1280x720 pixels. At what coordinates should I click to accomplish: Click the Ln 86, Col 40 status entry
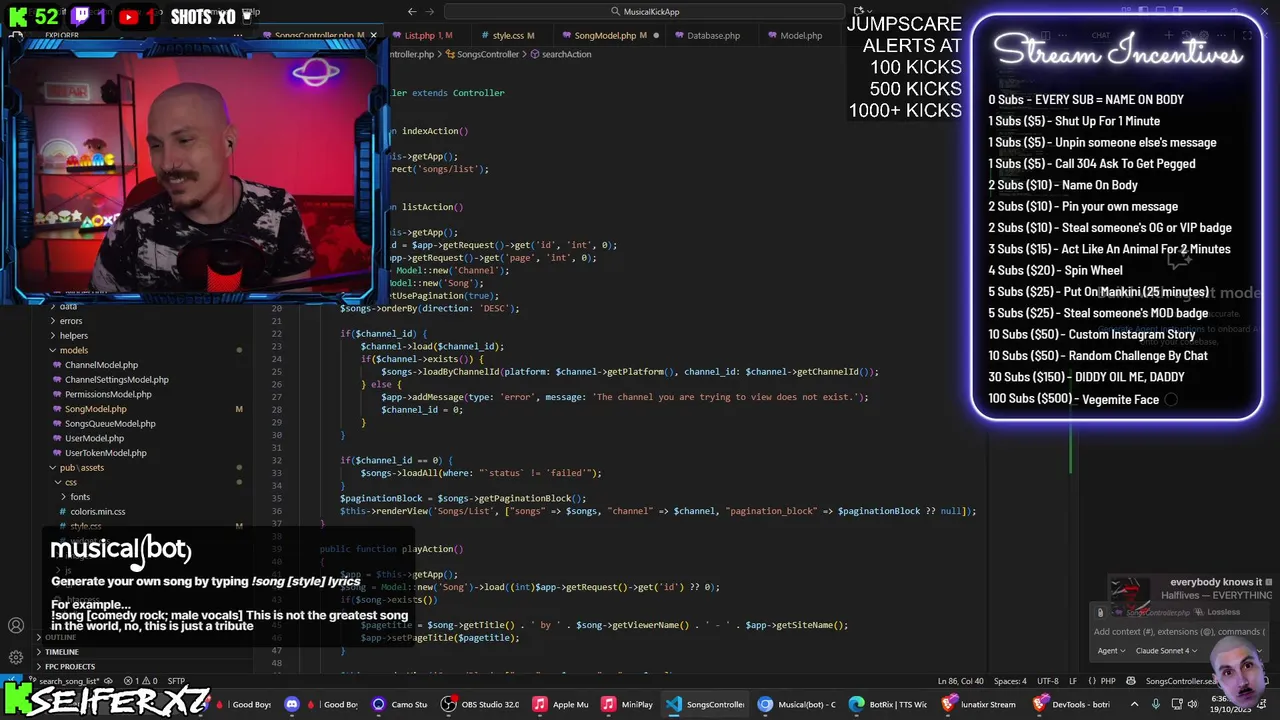pos(962,681)
